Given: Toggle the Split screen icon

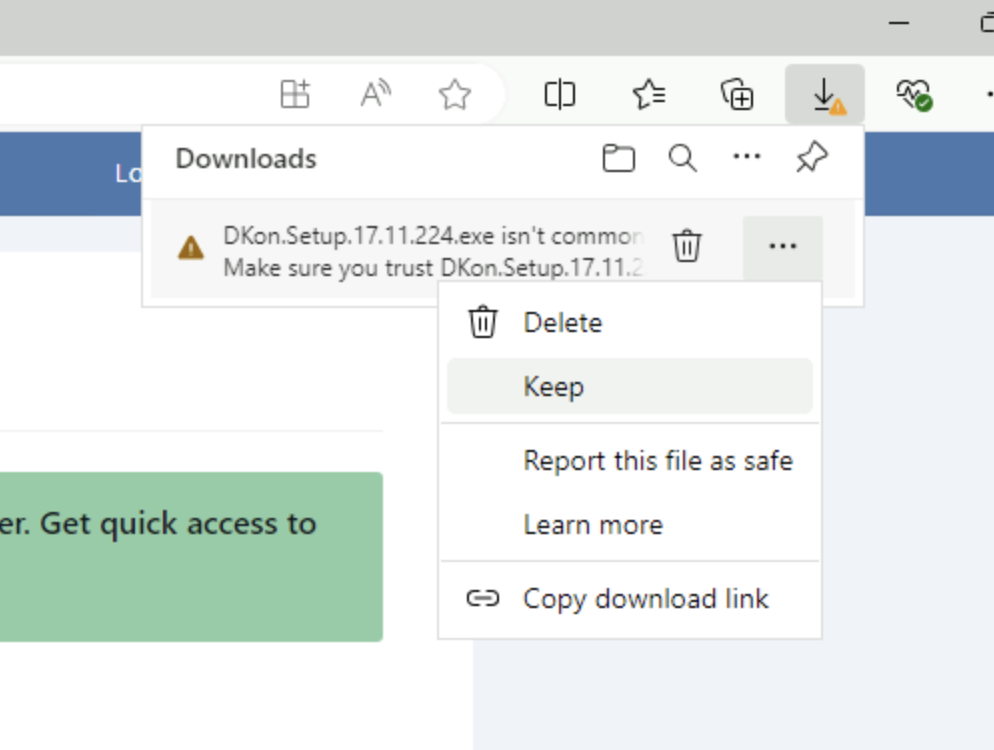Looking at the screenshot, I should click(560, 95).
